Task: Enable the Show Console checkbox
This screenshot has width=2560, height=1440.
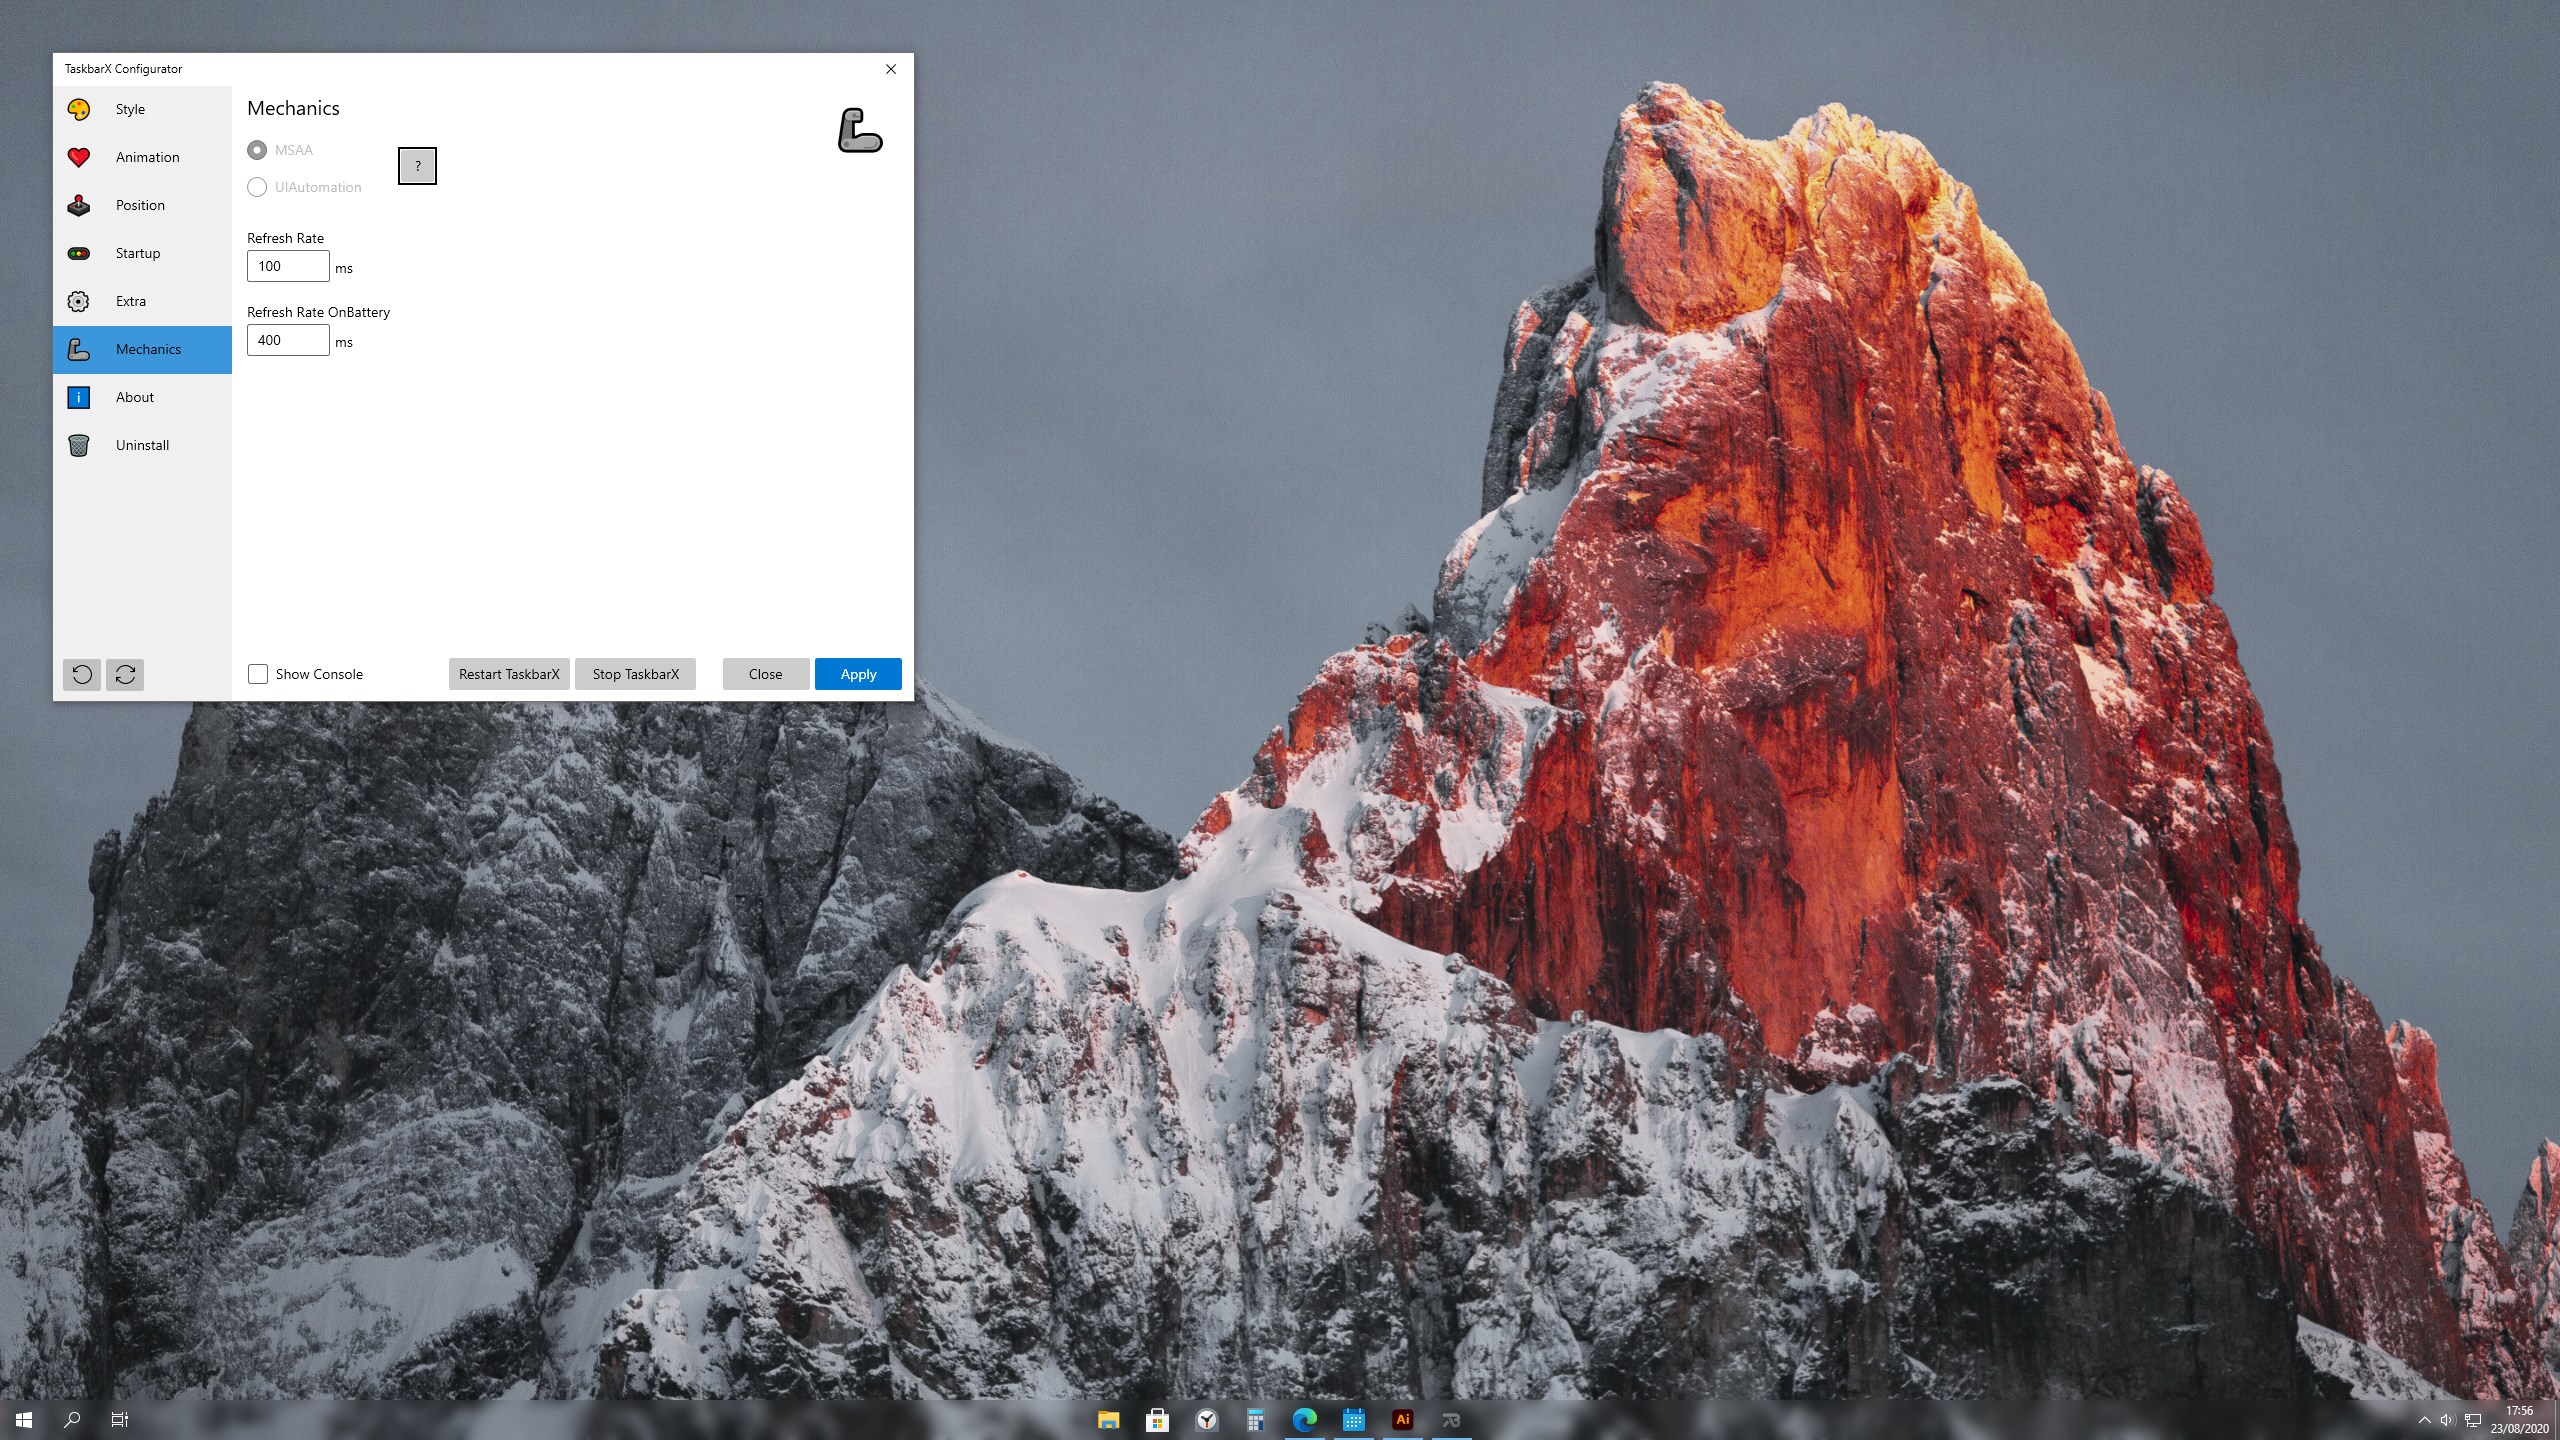Action: point(258,674)
